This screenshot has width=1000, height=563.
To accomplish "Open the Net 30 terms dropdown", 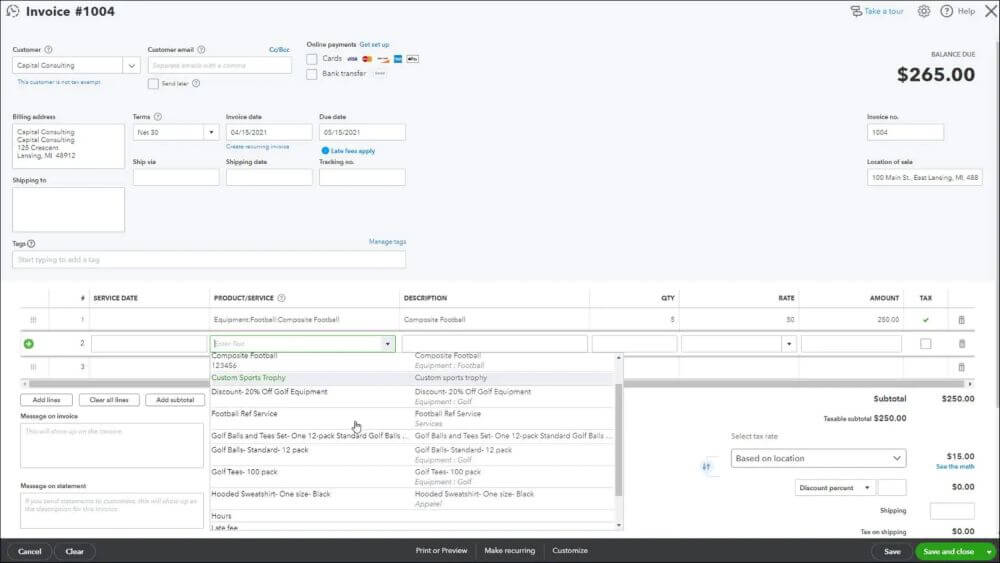I will [211, 133].
